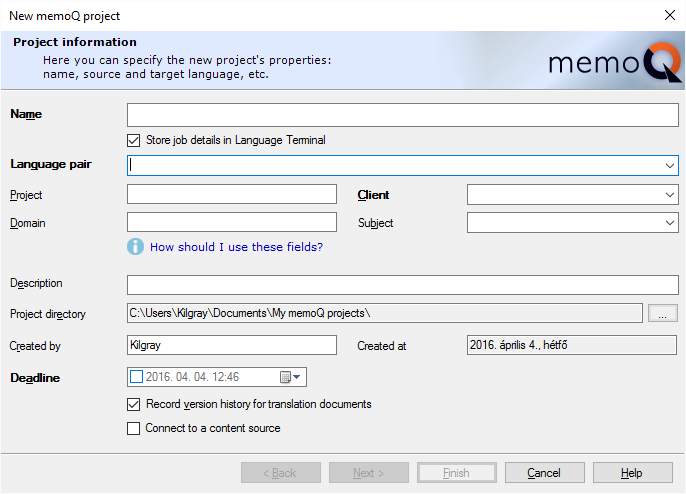
Task: Uncheck Store job details in Language Terminal
Action: (x=133, y=140)
